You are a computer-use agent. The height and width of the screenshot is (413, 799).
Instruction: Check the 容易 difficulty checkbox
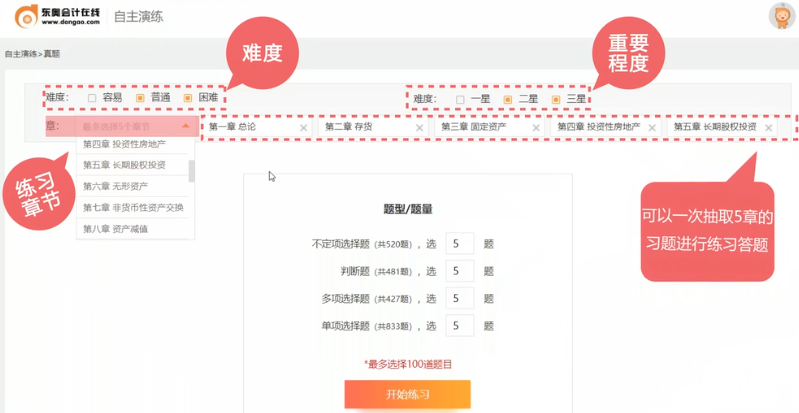pyautogui.click(x=92, y=98)
